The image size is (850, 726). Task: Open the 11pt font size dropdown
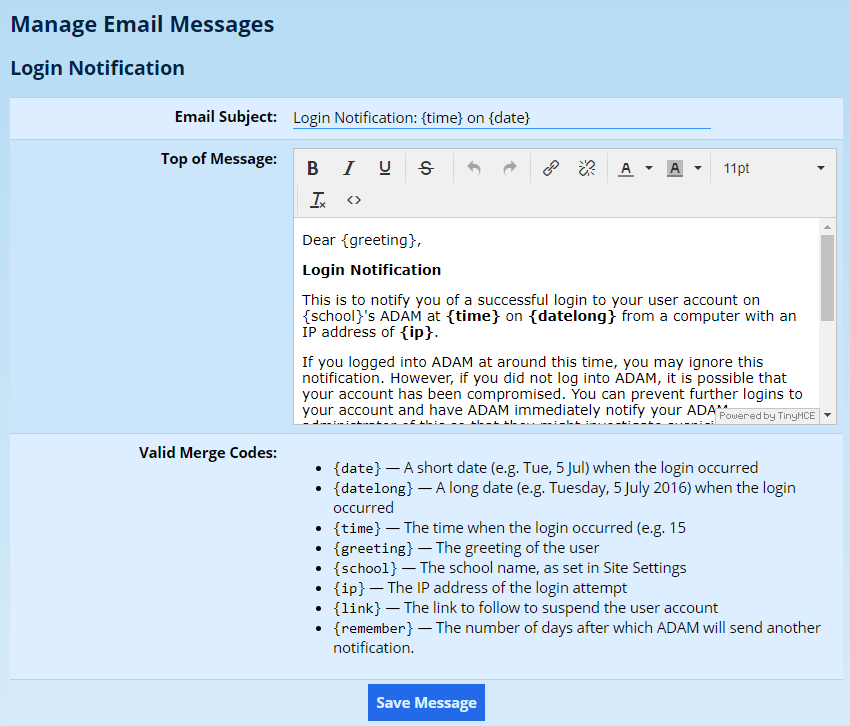[773, 168]
